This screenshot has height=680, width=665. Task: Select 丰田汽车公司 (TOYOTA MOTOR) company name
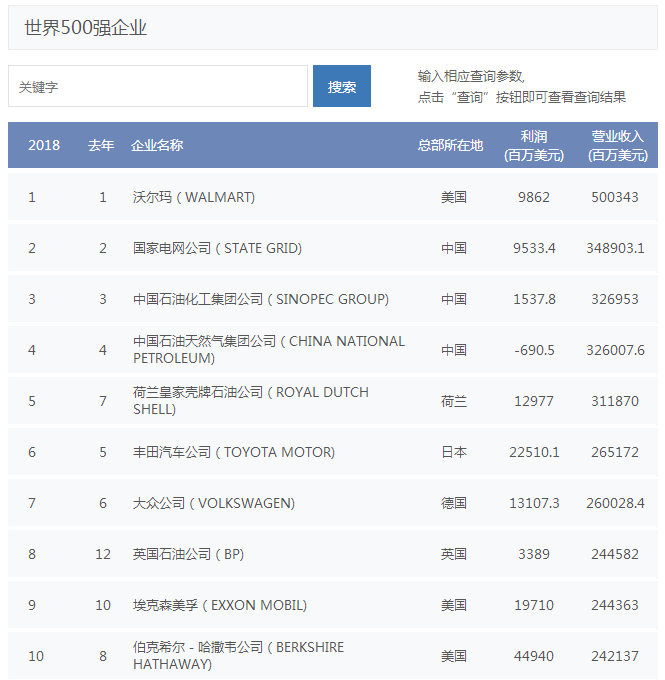coord(234,452)
